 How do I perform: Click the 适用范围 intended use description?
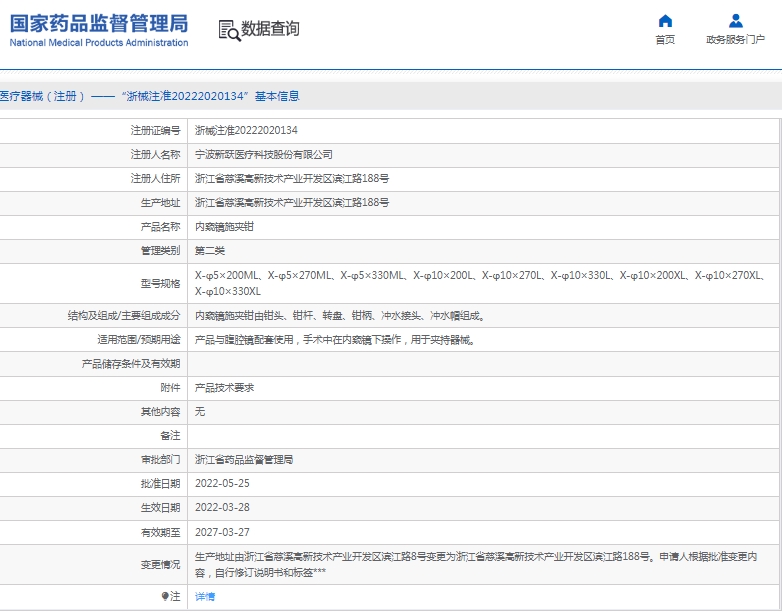point(335,340)
